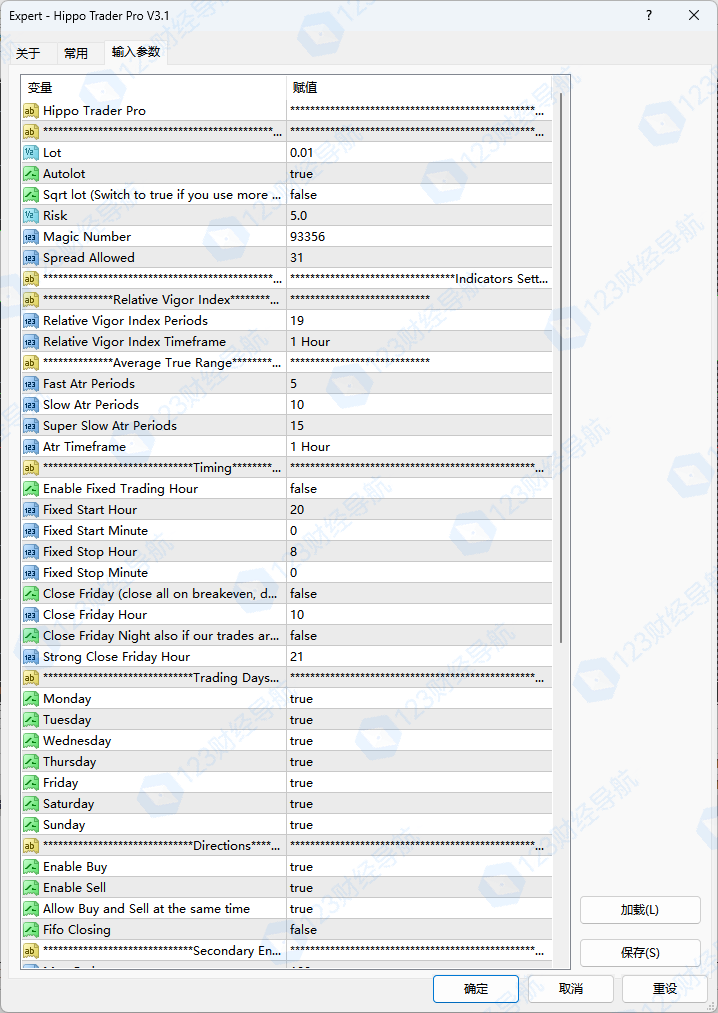Viewport: 718px width, 1013px height.
Task: Click the question mark help icon in title bar
Action: click(x=649, y=16)
